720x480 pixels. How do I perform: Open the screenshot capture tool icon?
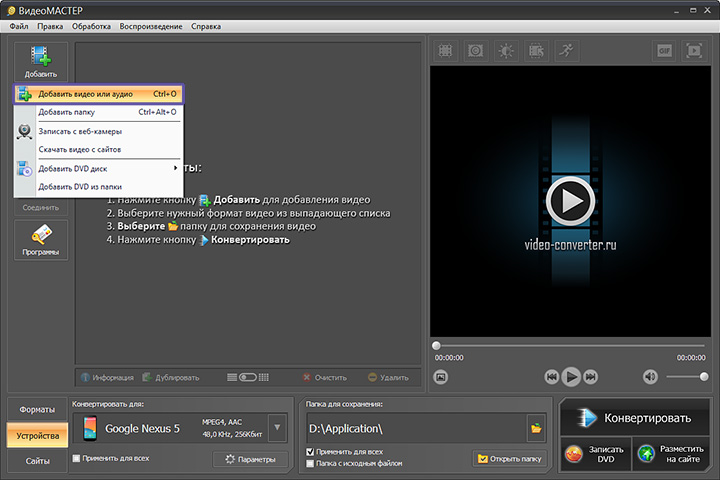pyautogui.click(x=475, y=51)
